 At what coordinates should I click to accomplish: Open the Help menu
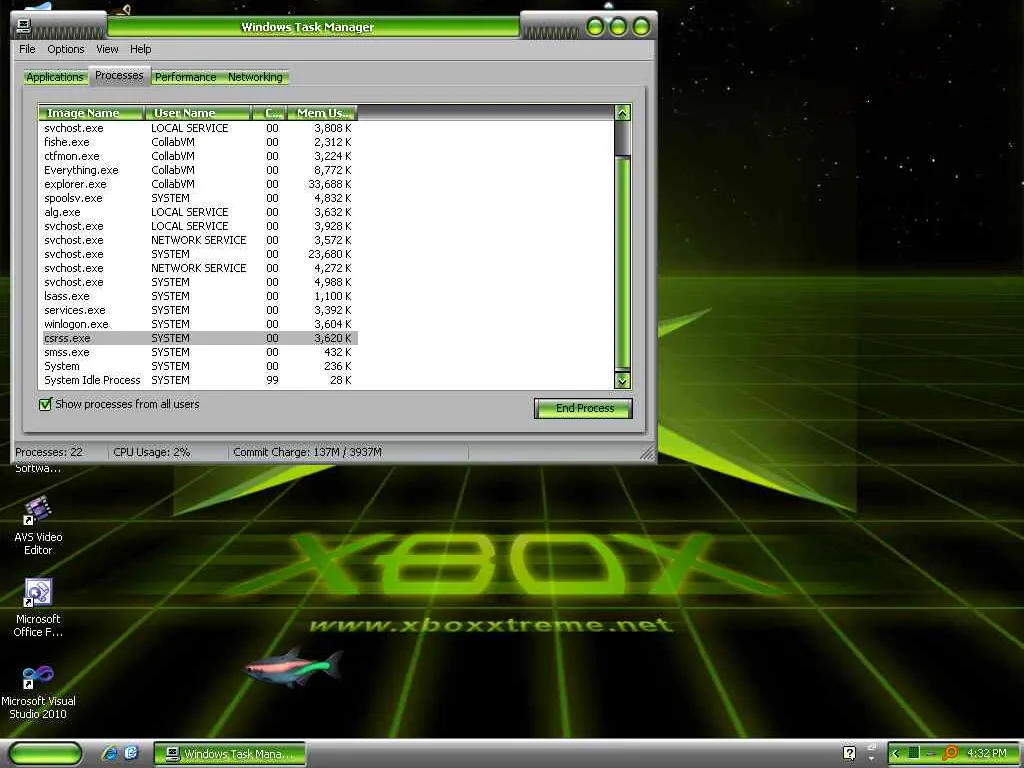point(140,49)
